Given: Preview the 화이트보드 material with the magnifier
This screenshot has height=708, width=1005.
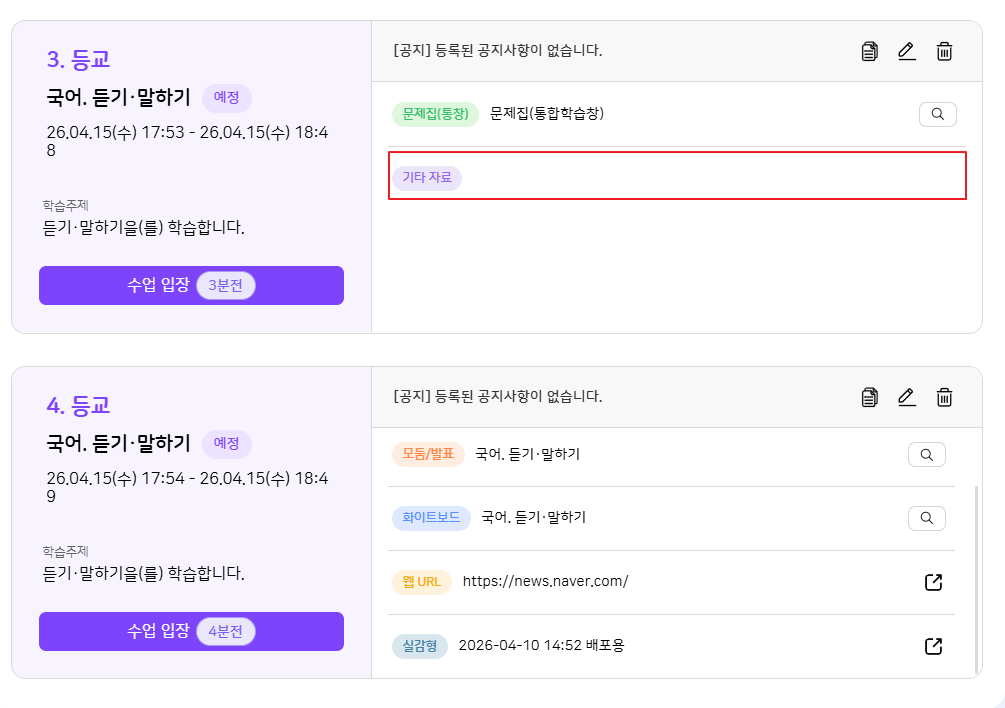Looking at the screenshot, I should click(x=926, y=518).
